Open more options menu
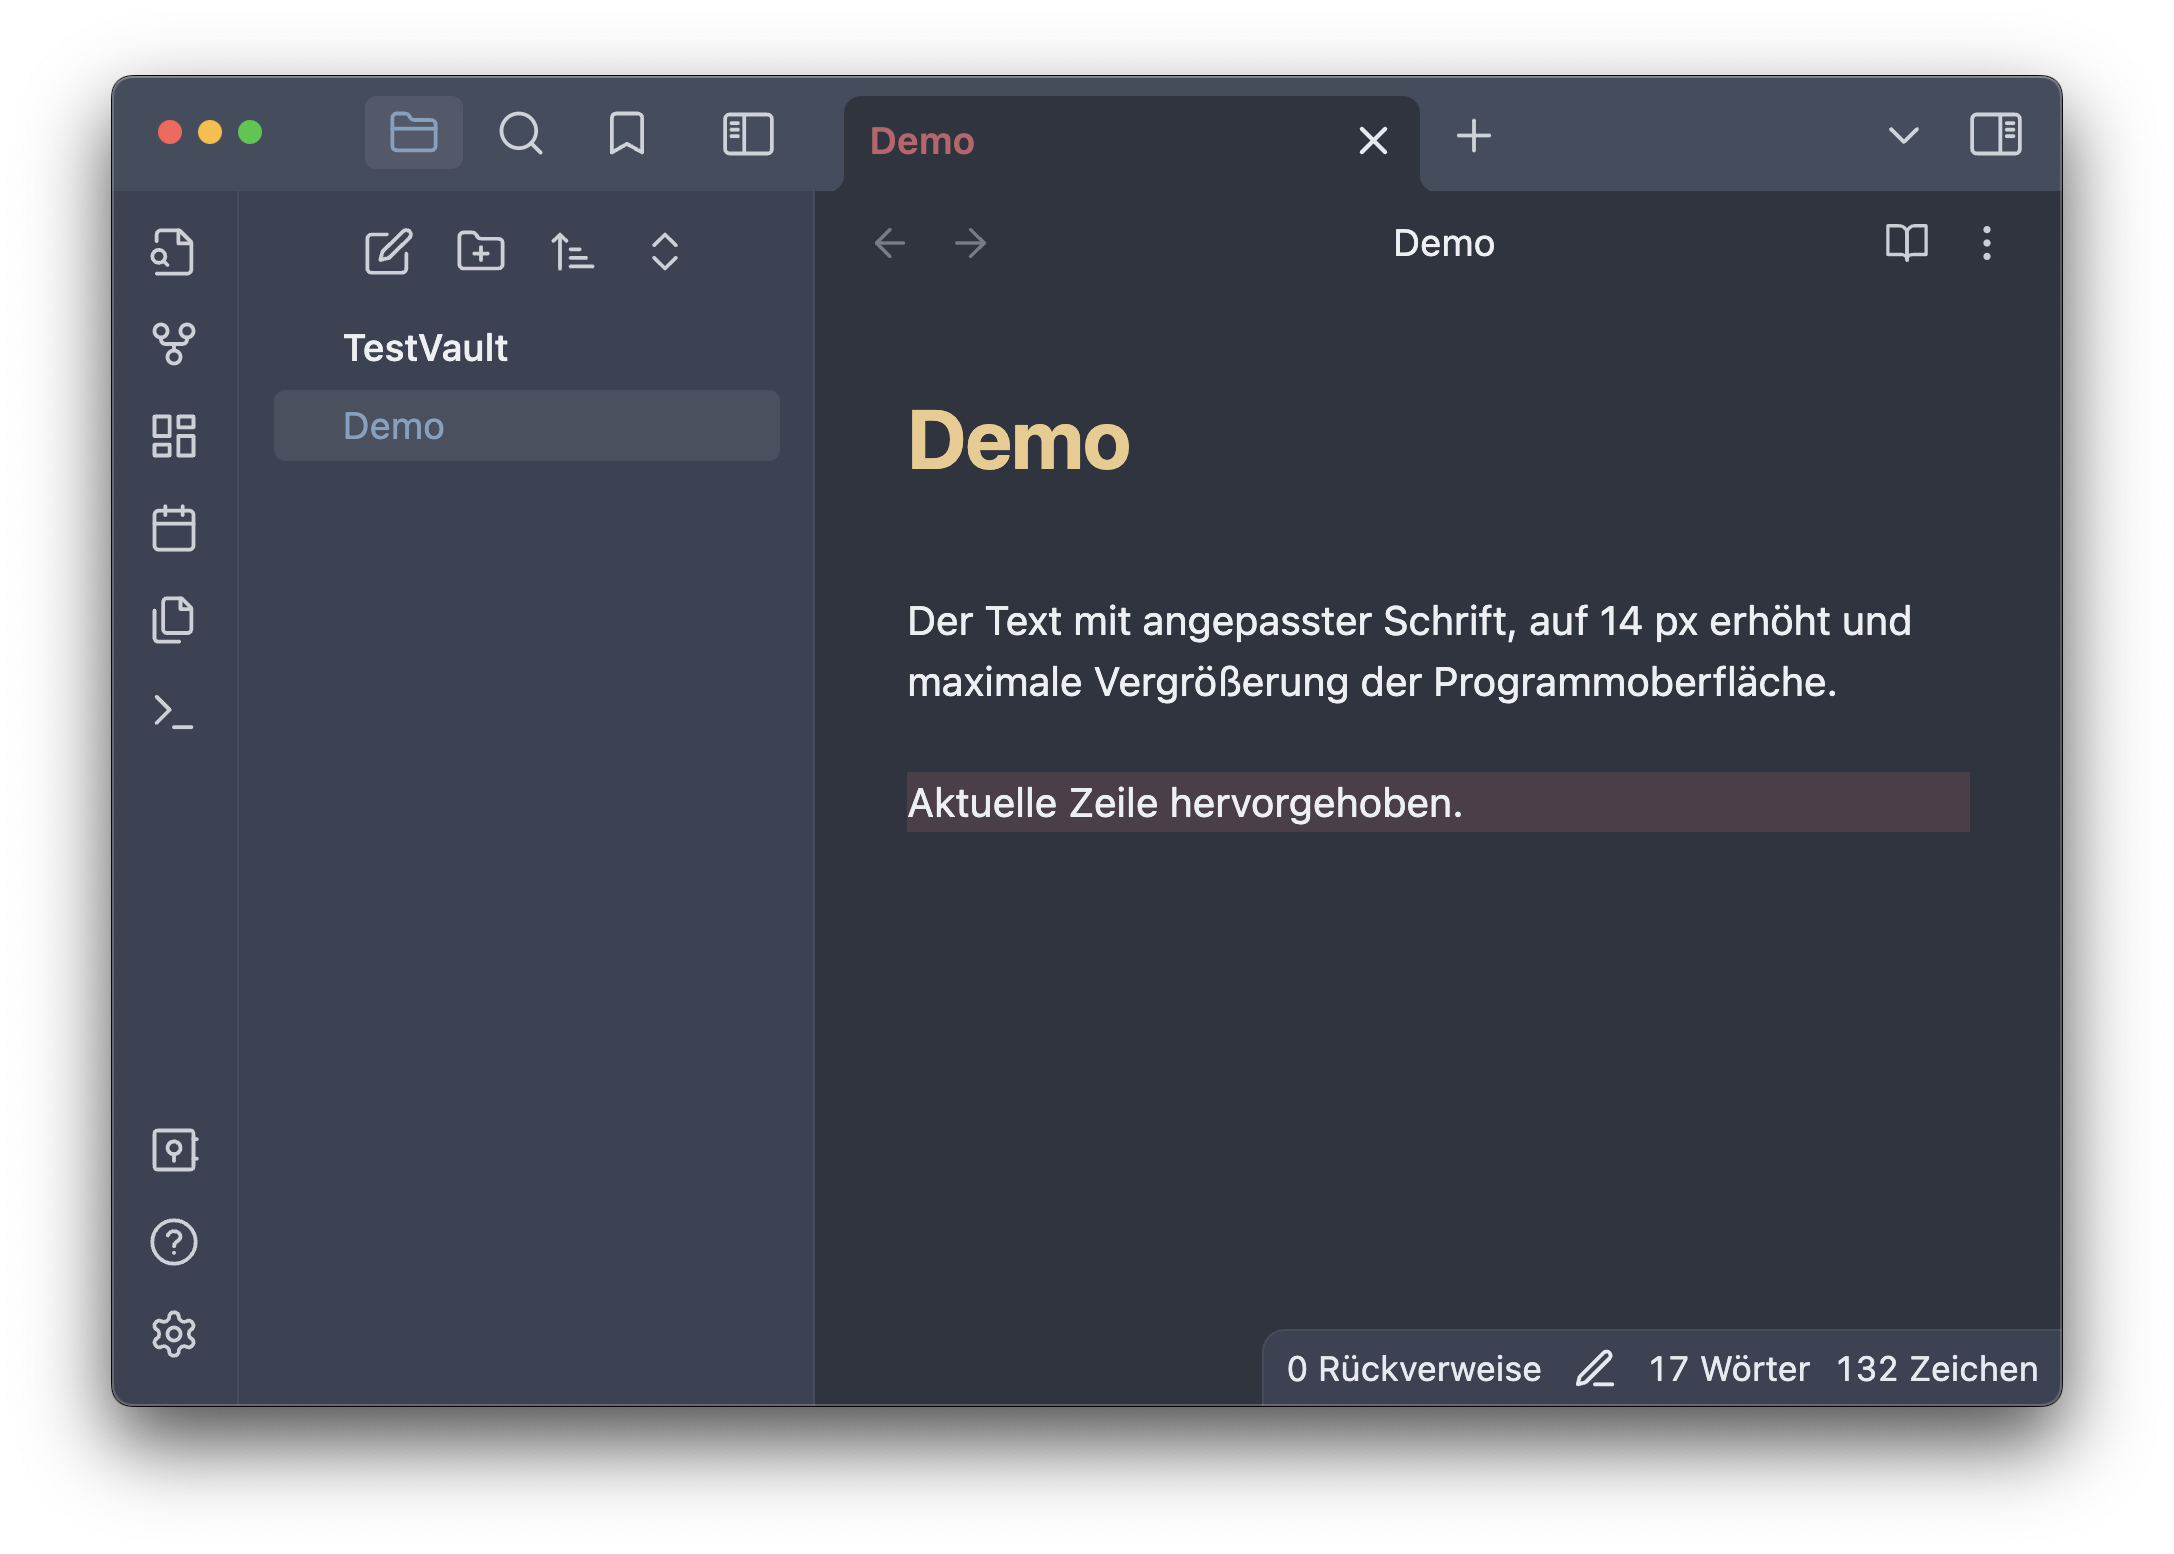 tap(1987, 243)
